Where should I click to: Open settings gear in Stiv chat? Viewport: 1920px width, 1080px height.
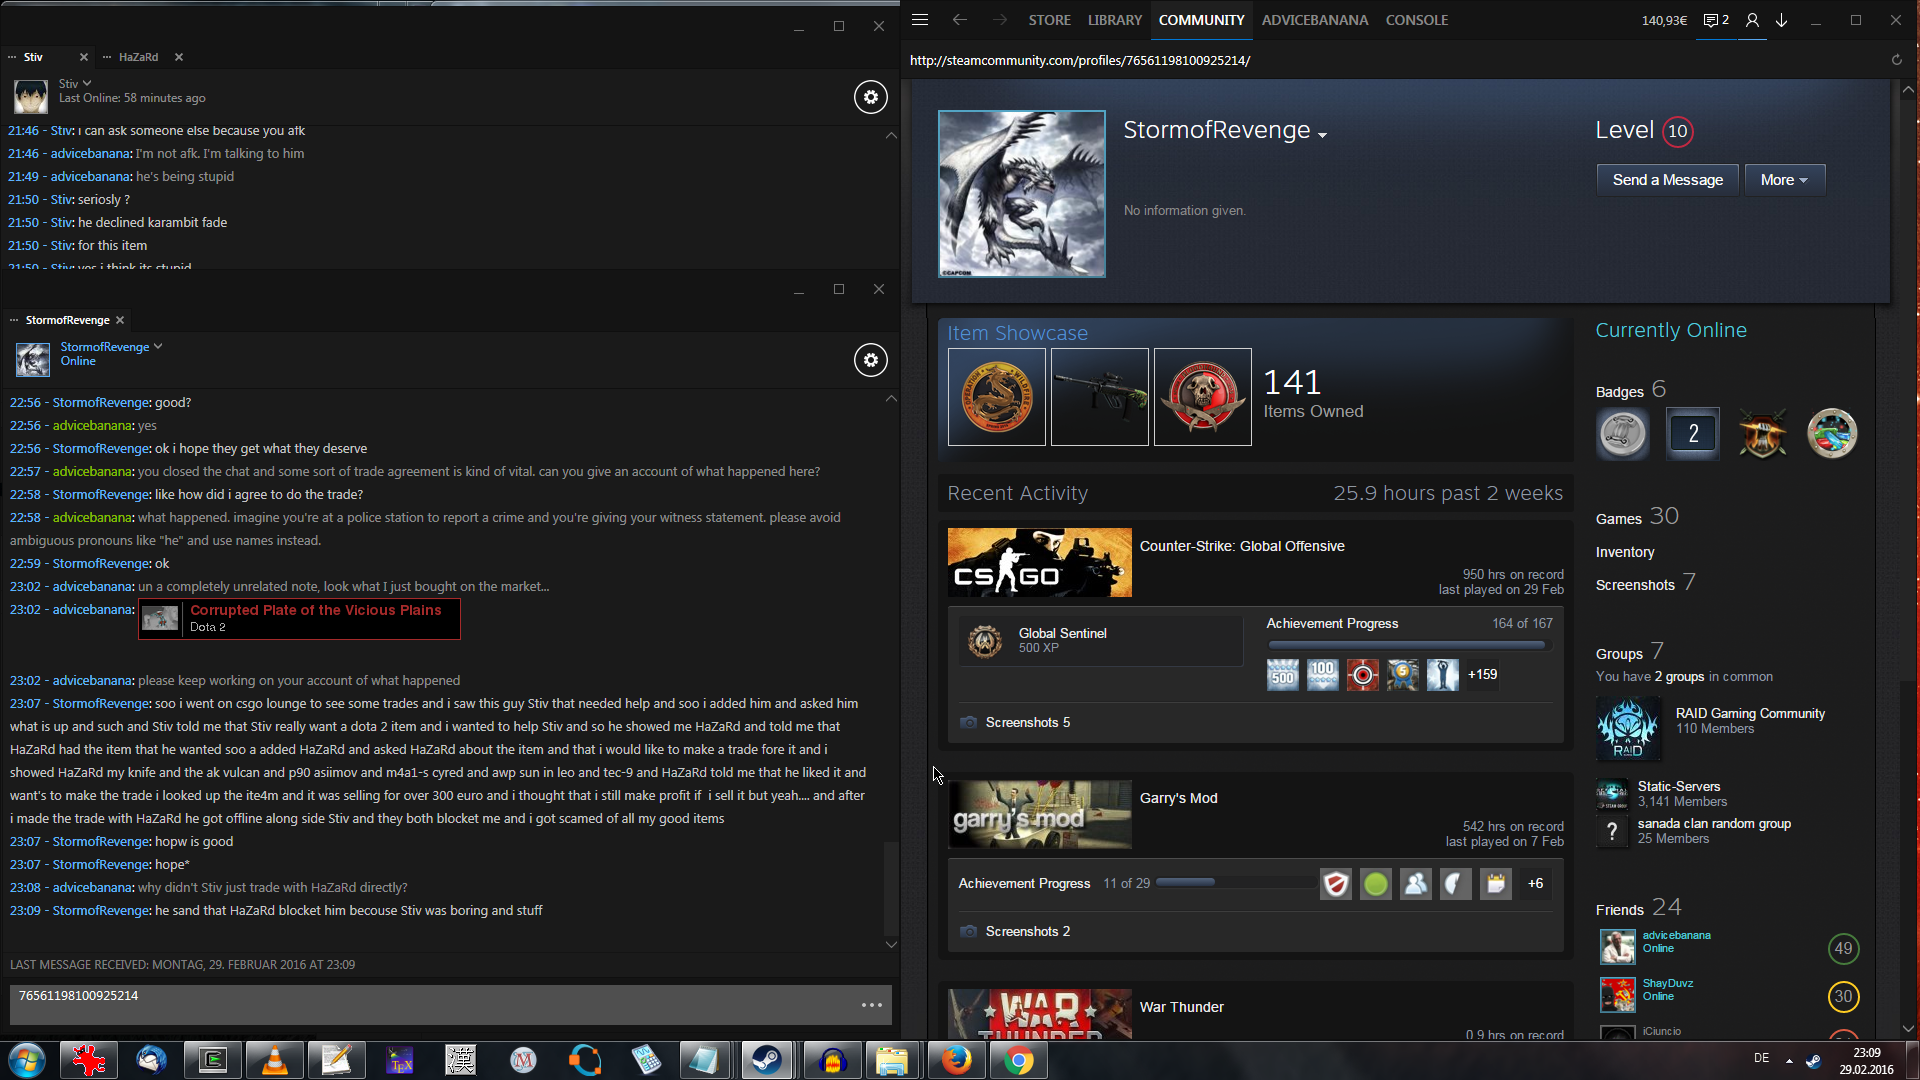[x=870, y=97]
